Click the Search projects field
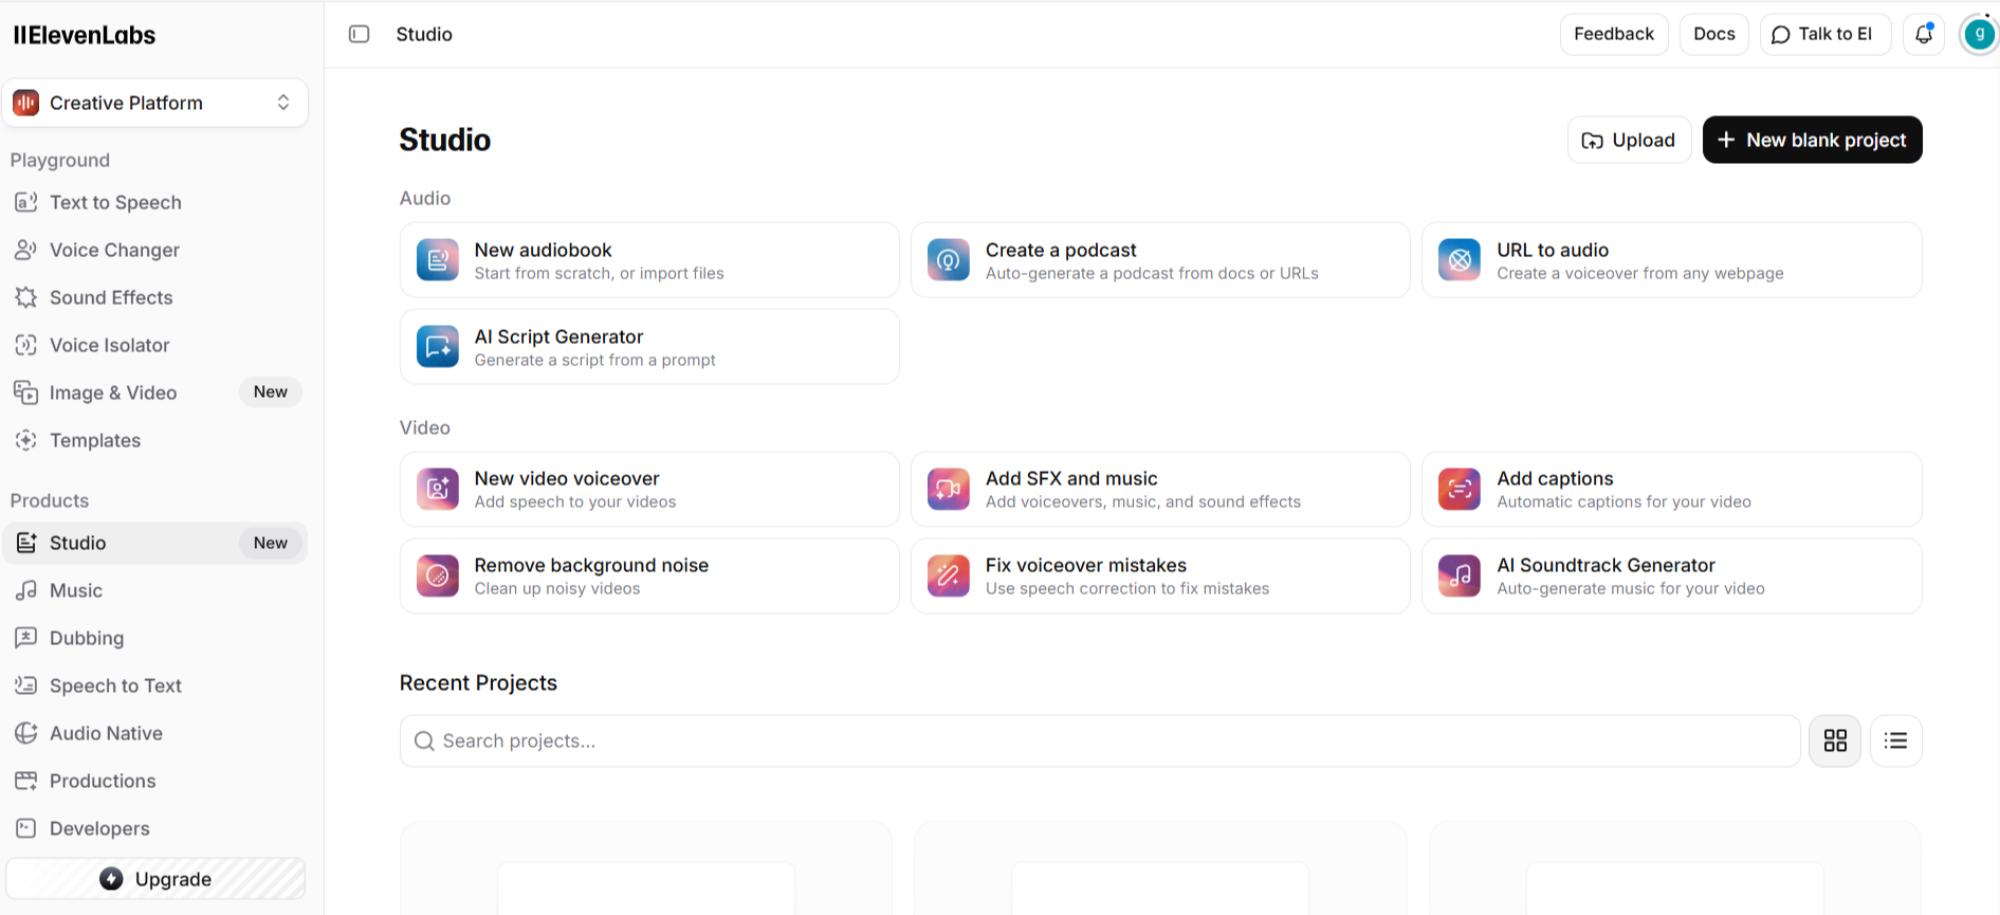The height and width of the screenshot is (915, 2000). 1100,741
